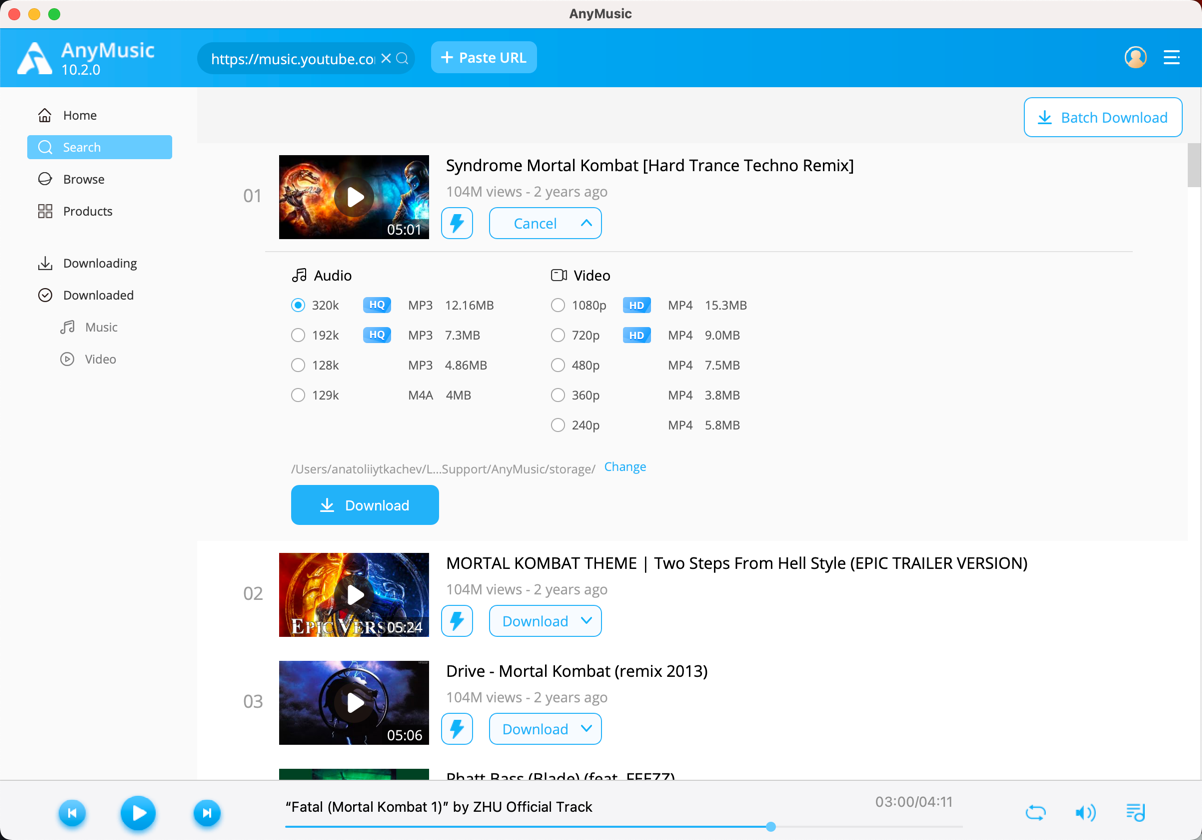Image resolution: width=1202 pixels, height=840 pixels.
Task: Open the playlist queue icon
Action: pos(1135,813)
